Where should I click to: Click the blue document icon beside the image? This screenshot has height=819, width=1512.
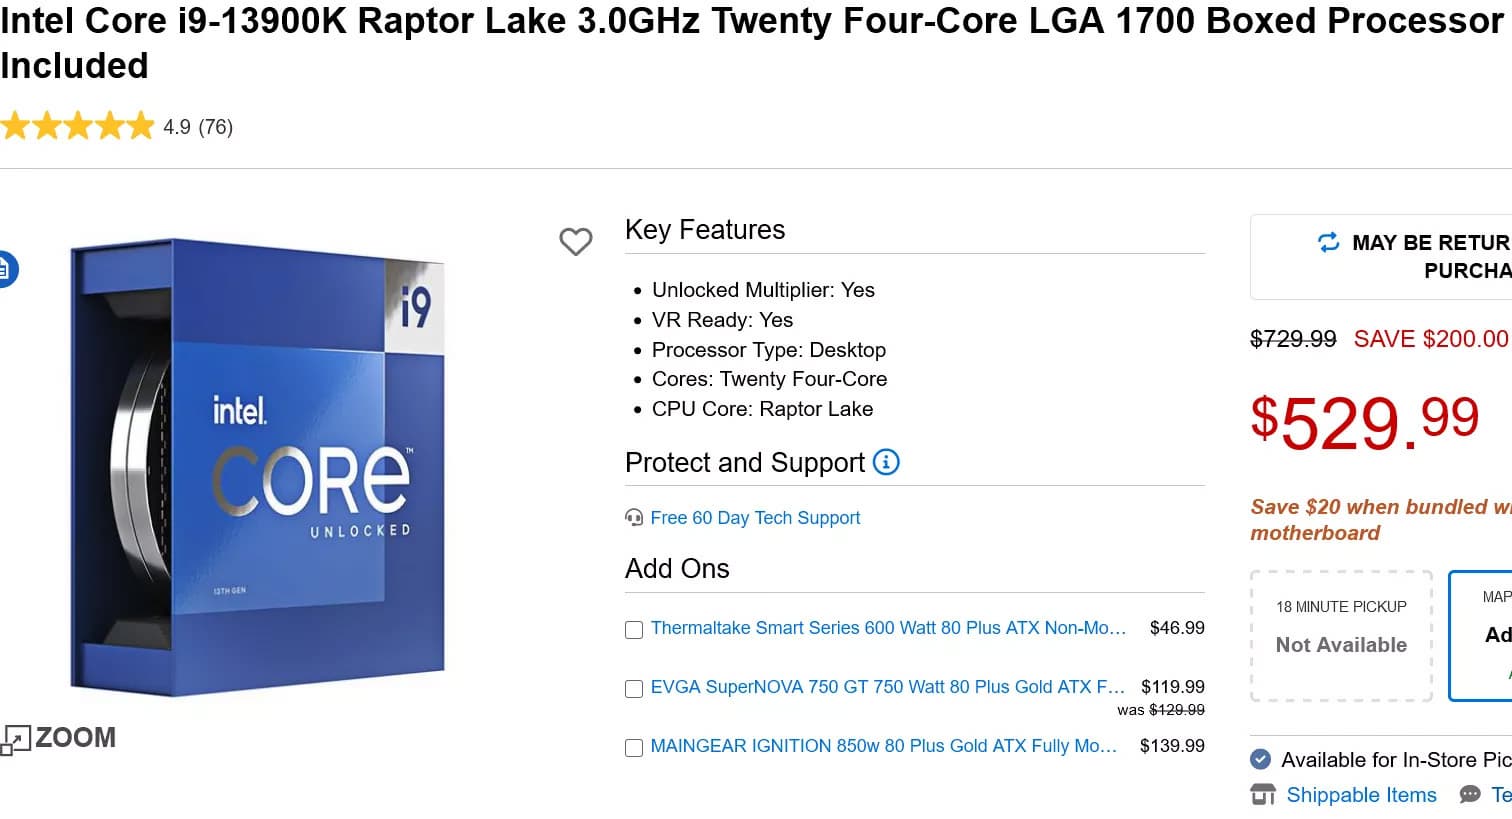click(4, 269)
